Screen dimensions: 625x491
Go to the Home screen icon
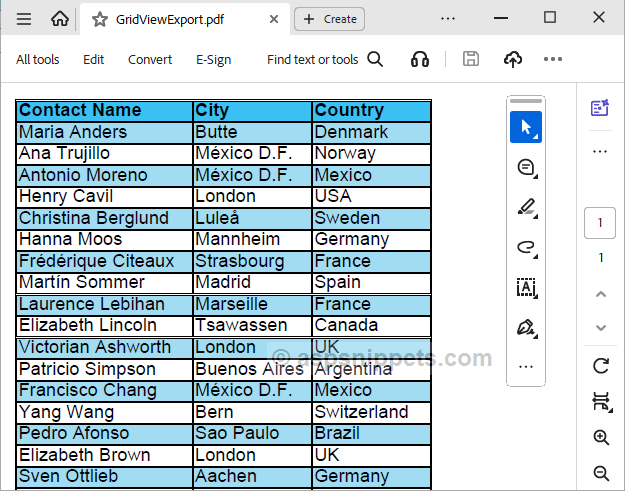60,19
